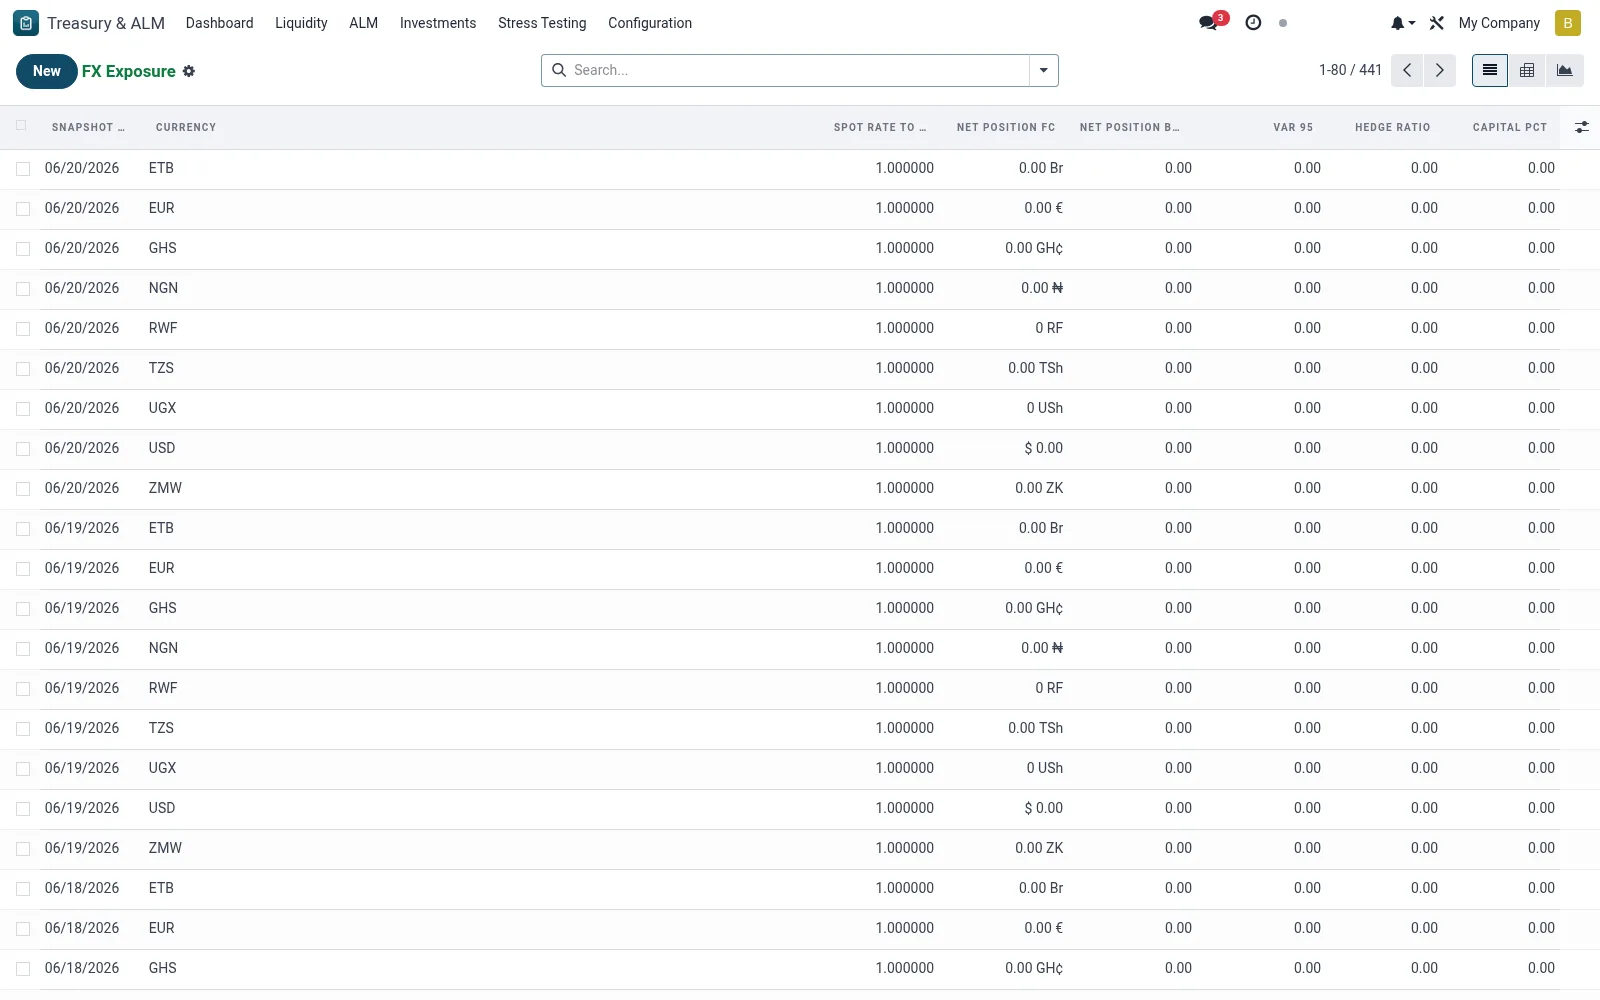The width and height of the screenshot is (1600, 1000).
Task: Click the debug tools wrench icon
Action: (x=1437, y=23)
